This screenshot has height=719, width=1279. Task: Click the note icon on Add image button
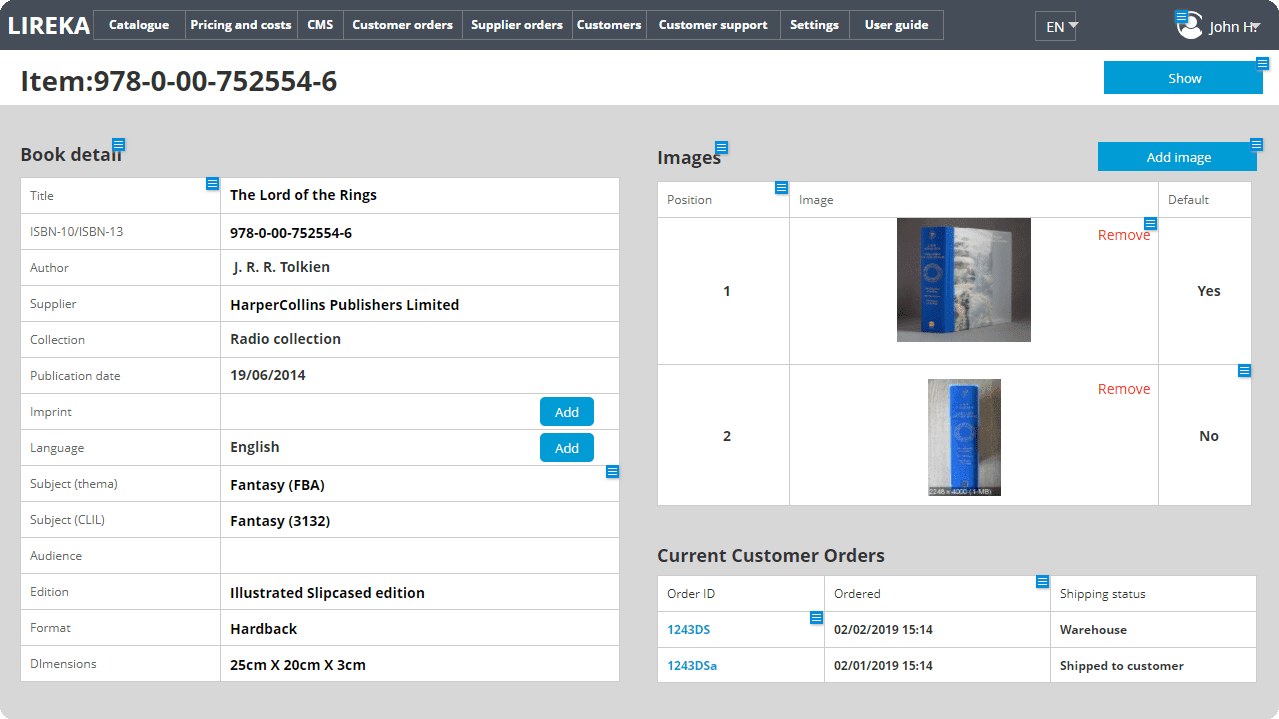pos(1257,144)
